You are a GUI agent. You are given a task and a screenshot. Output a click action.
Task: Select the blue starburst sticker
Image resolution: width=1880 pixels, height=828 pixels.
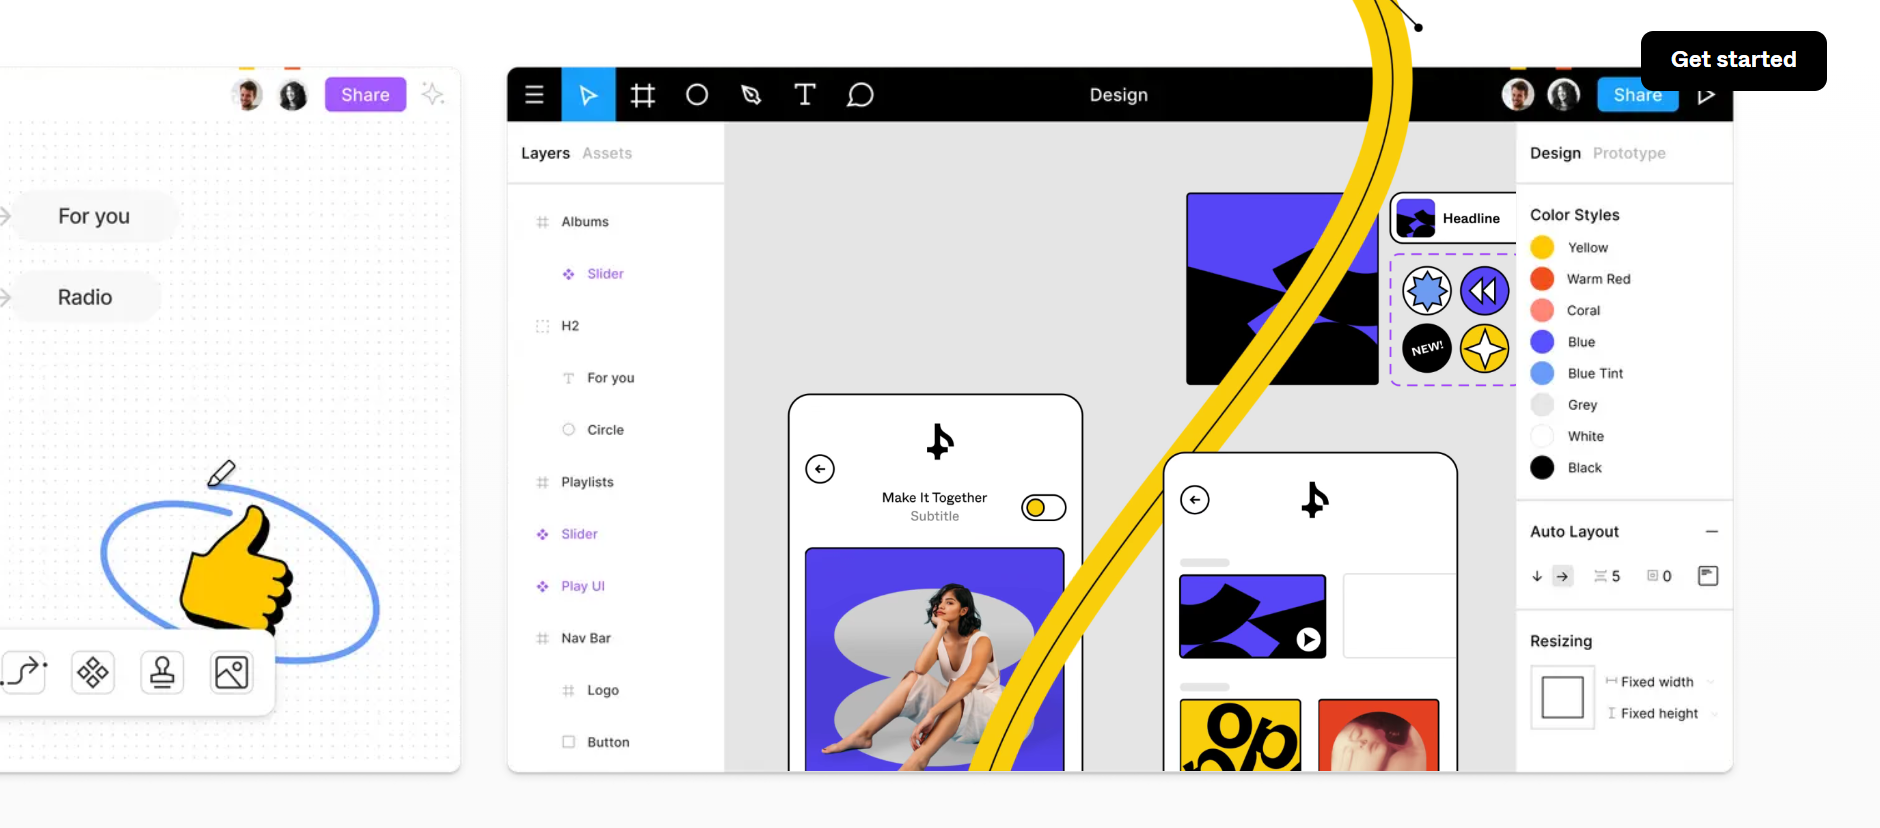(1427, 291)
